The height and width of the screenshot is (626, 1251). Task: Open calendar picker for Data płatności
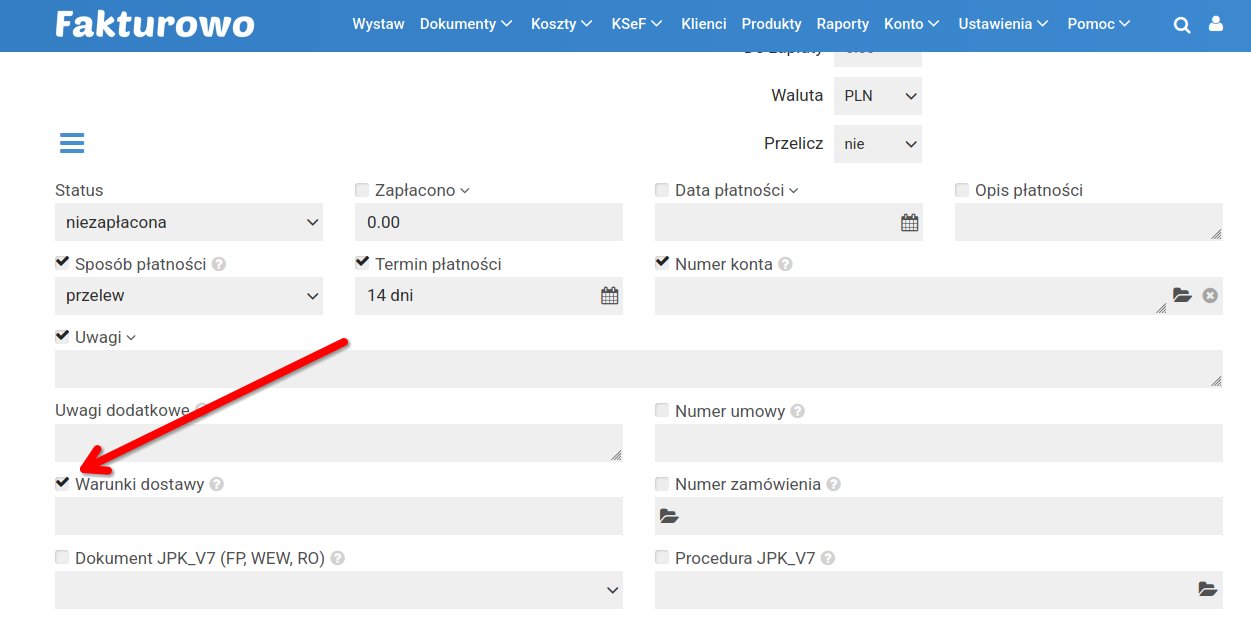pyautogui.click(x=909, y=223)
